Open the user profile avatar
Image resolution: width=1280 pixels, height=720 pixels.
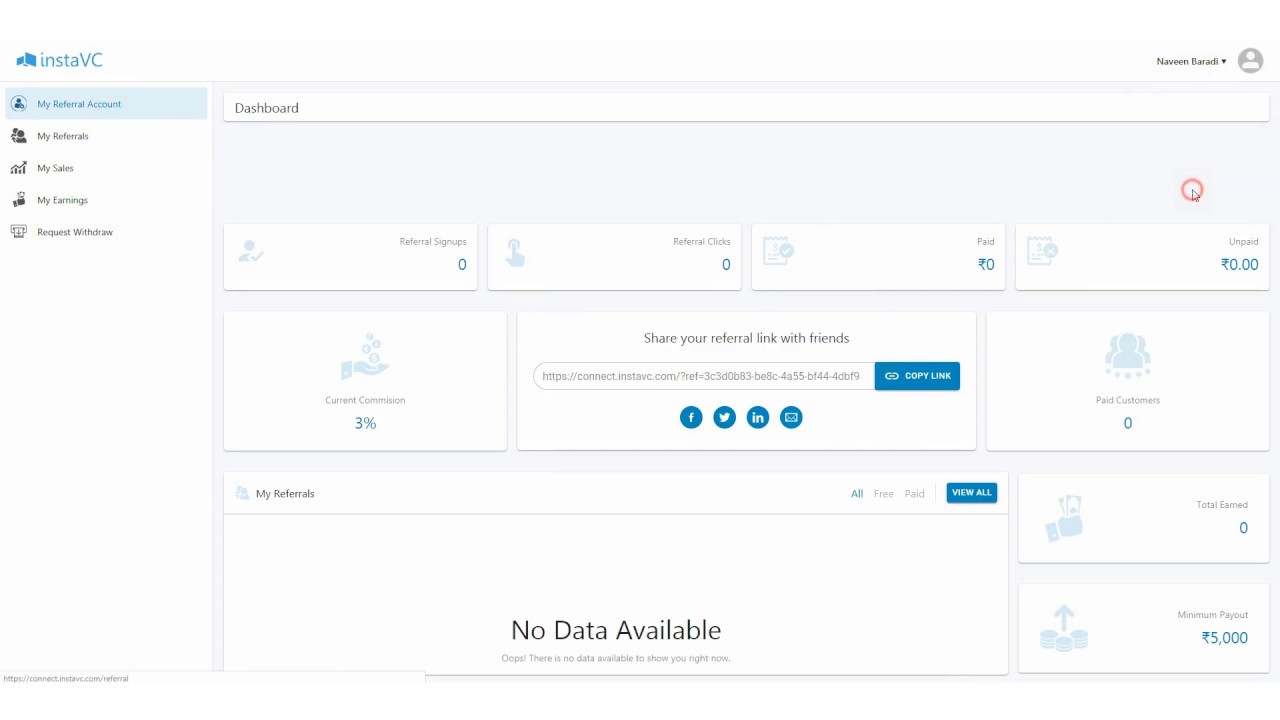[x=1250, y=61]
